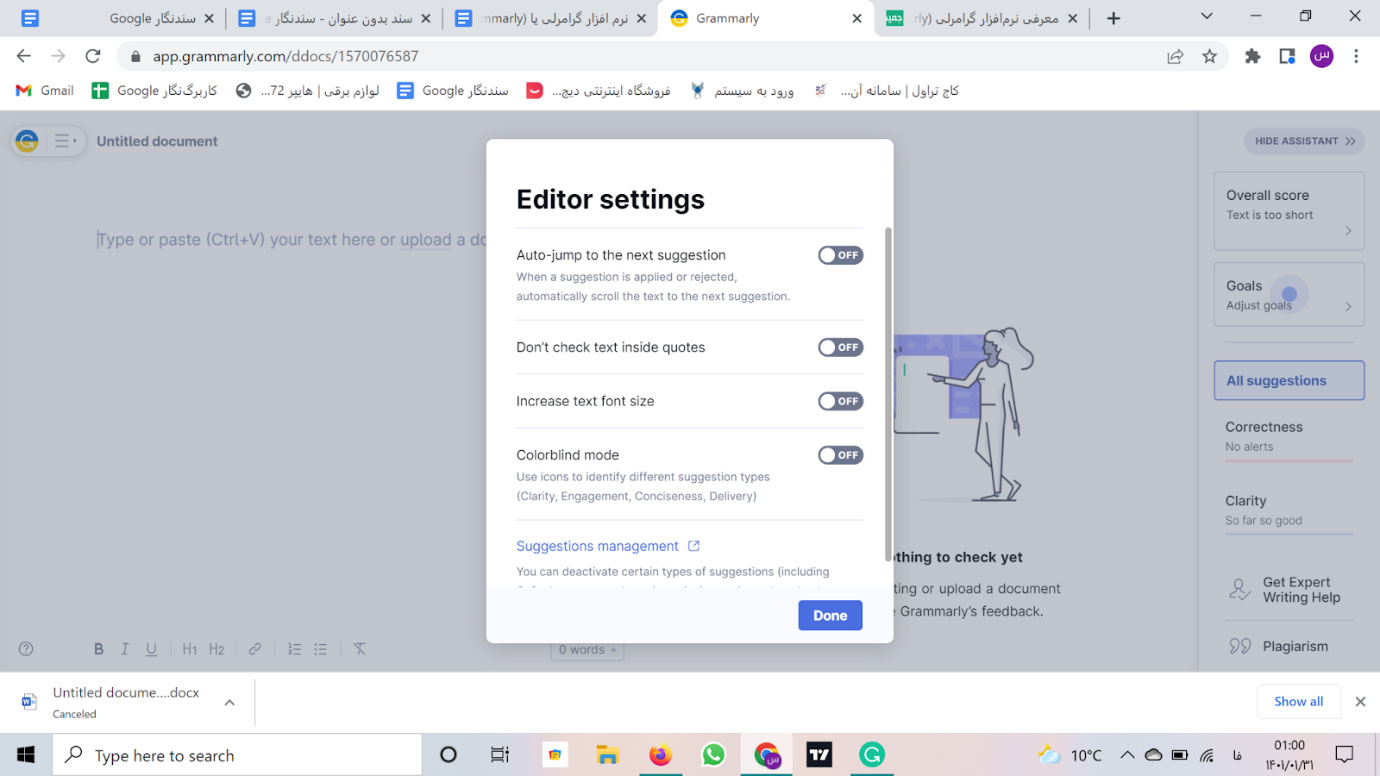1380x776 pixels.
Task: Click the address bar URL
Action: (285, 57)
